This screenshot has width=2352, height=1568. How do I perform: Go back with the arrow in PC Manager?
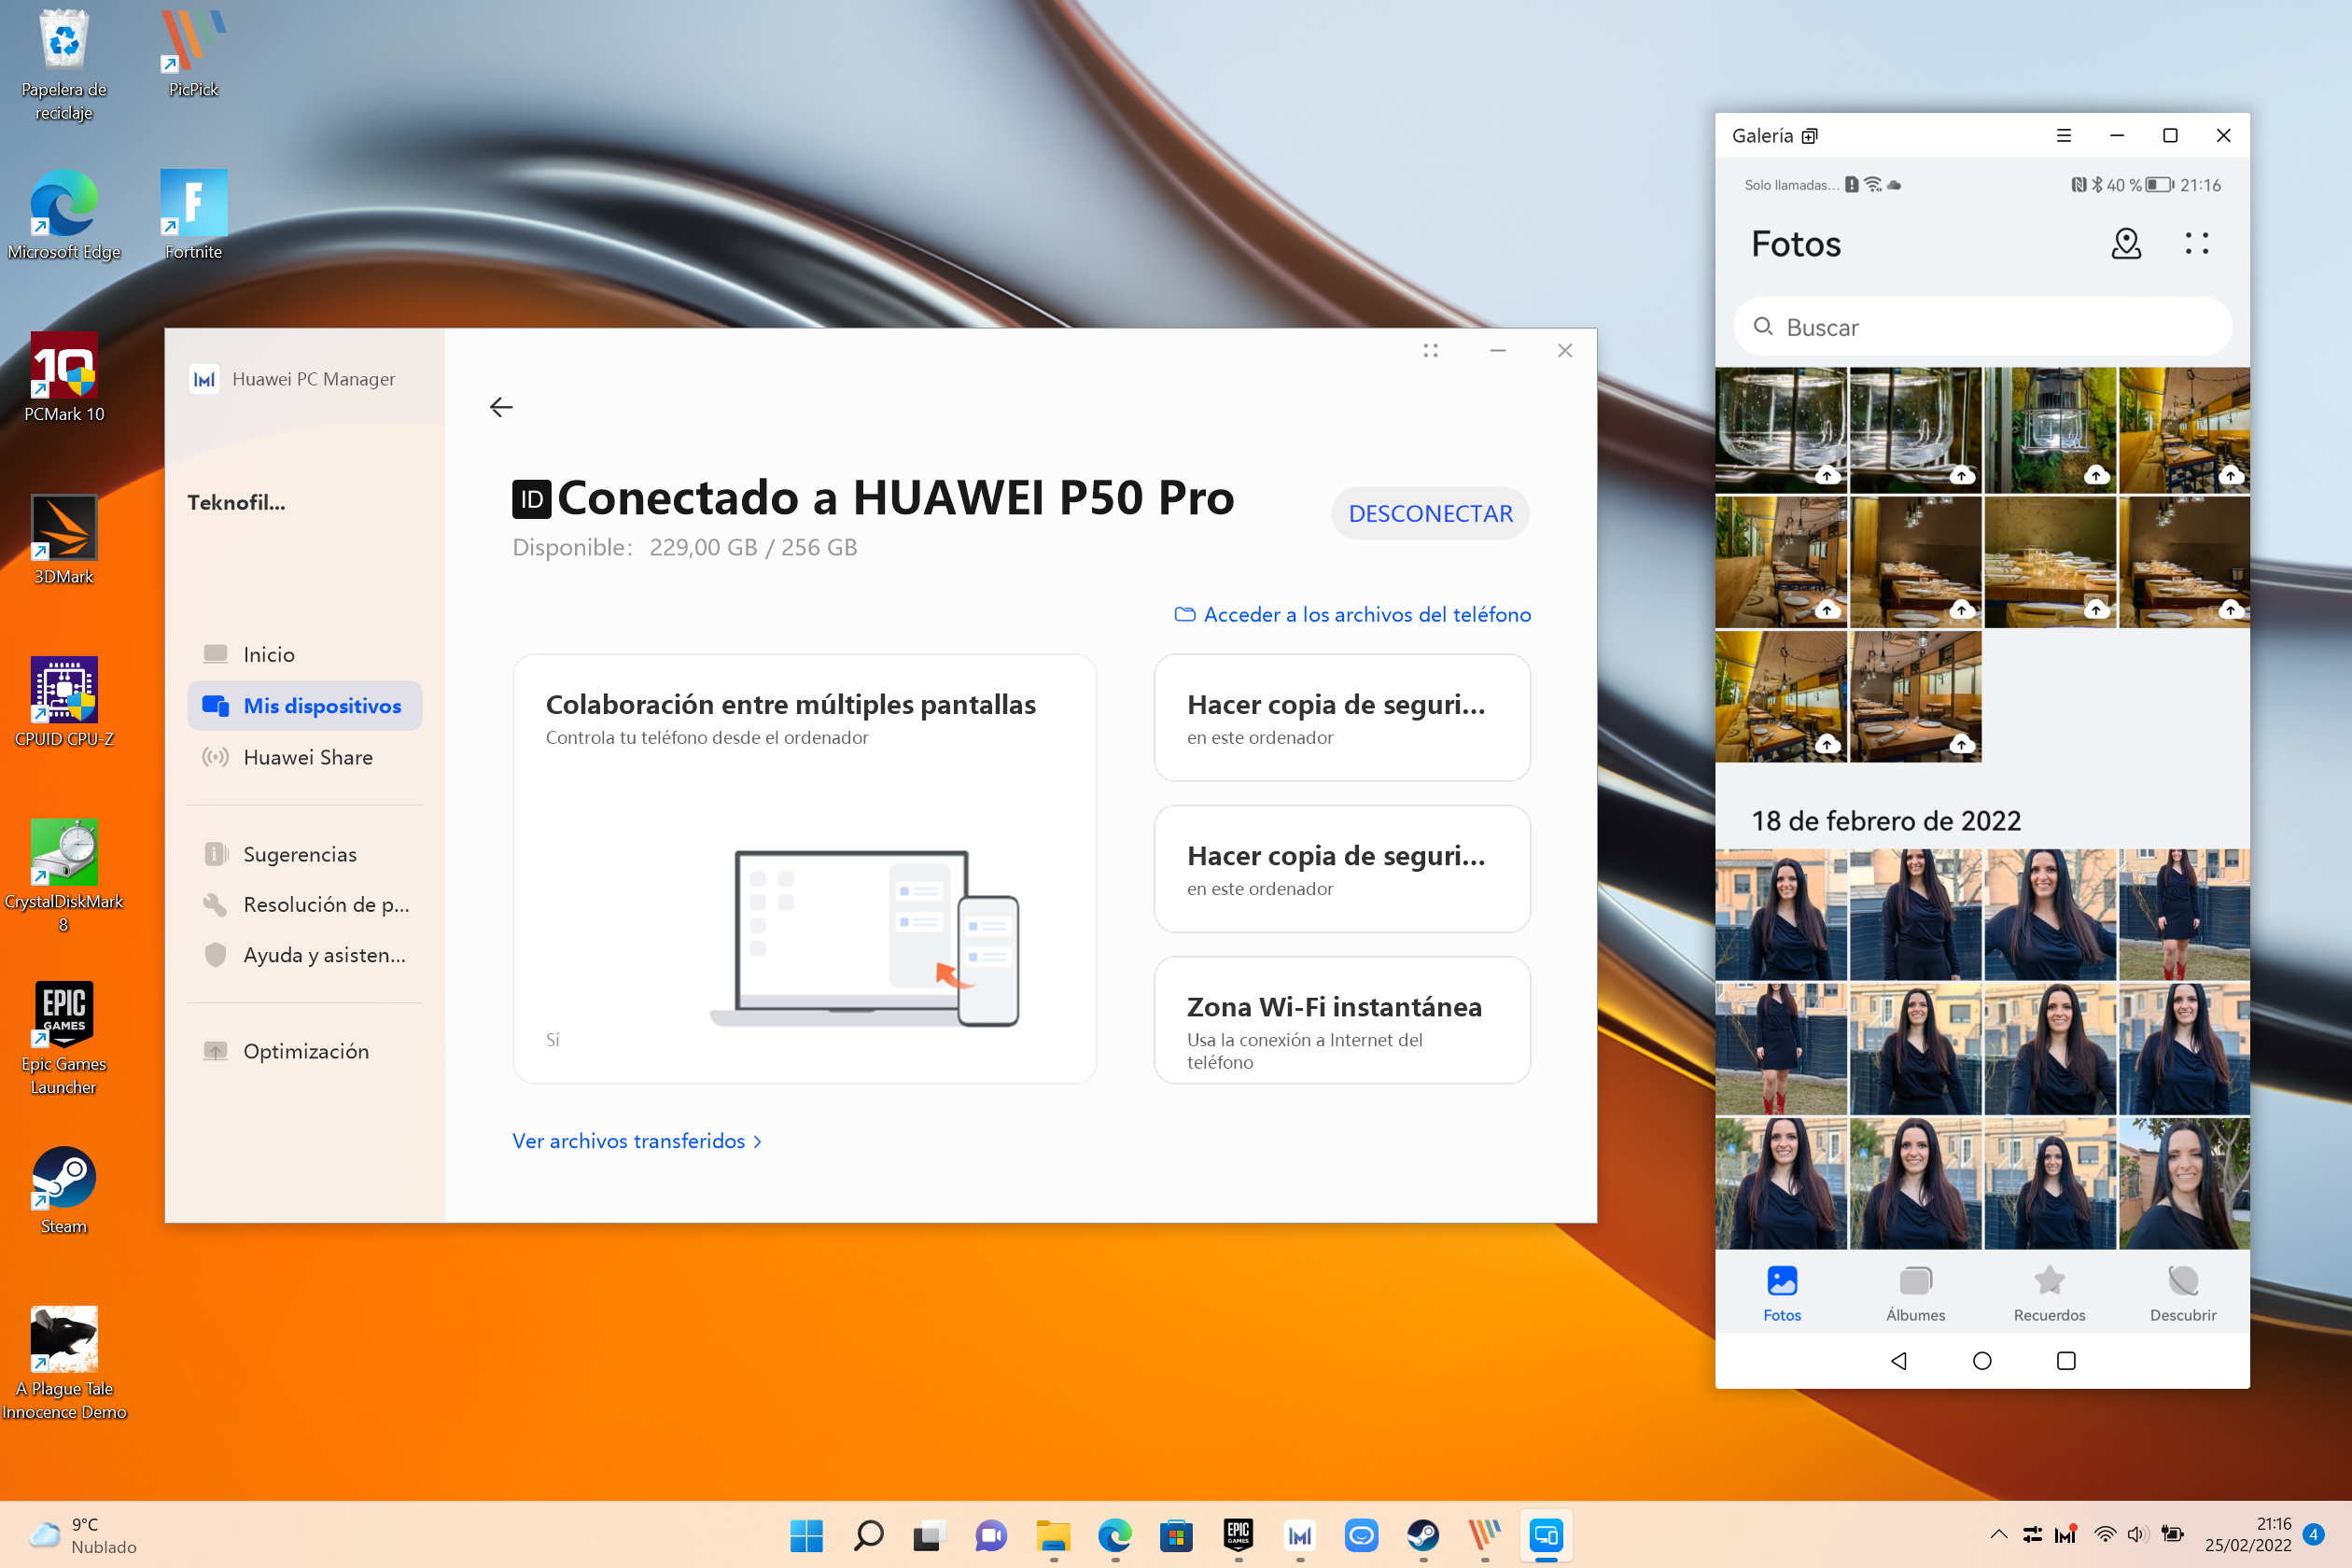click(x=501, y=407)
